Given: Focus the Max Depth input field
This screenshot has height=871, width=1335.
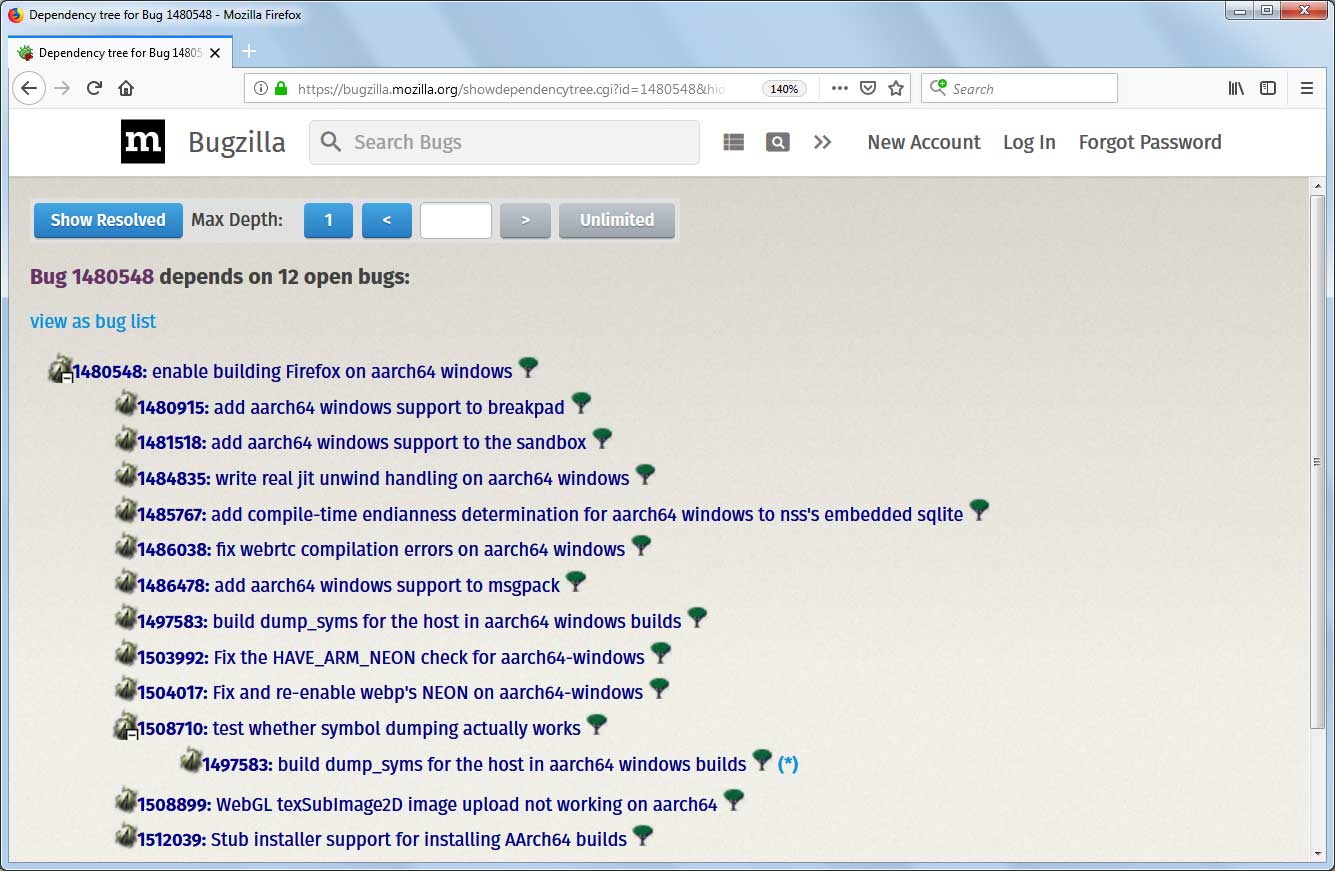Looking at the screenshot, I should [456, 220].
